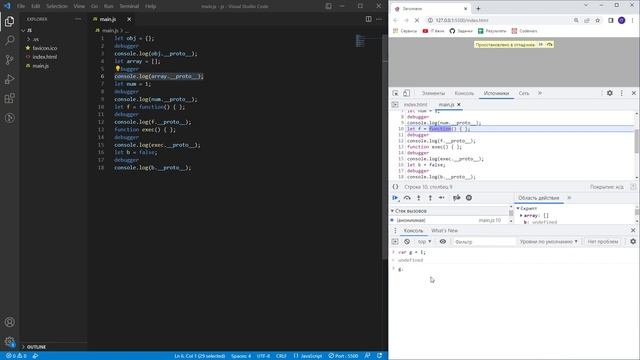The height and width of the screenshot is (360, 640).
Task: Open the Search view in VS Code
Action: [x=9, y=40]
